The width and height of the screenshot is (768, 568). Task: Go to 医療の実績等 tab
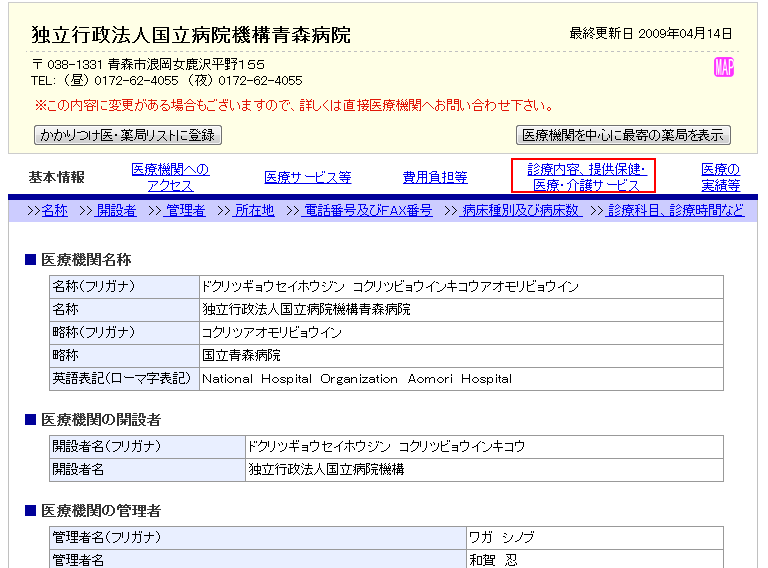click(720, 177)
